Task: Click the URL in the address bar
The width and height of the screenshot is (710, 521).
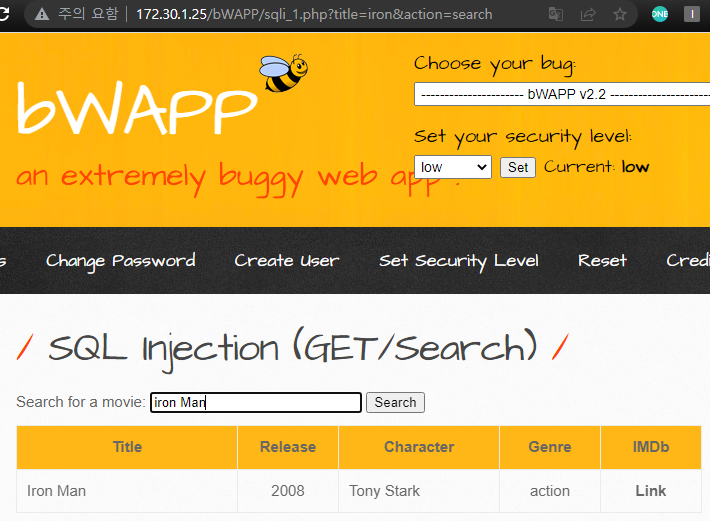Action: tap(314, 14)
